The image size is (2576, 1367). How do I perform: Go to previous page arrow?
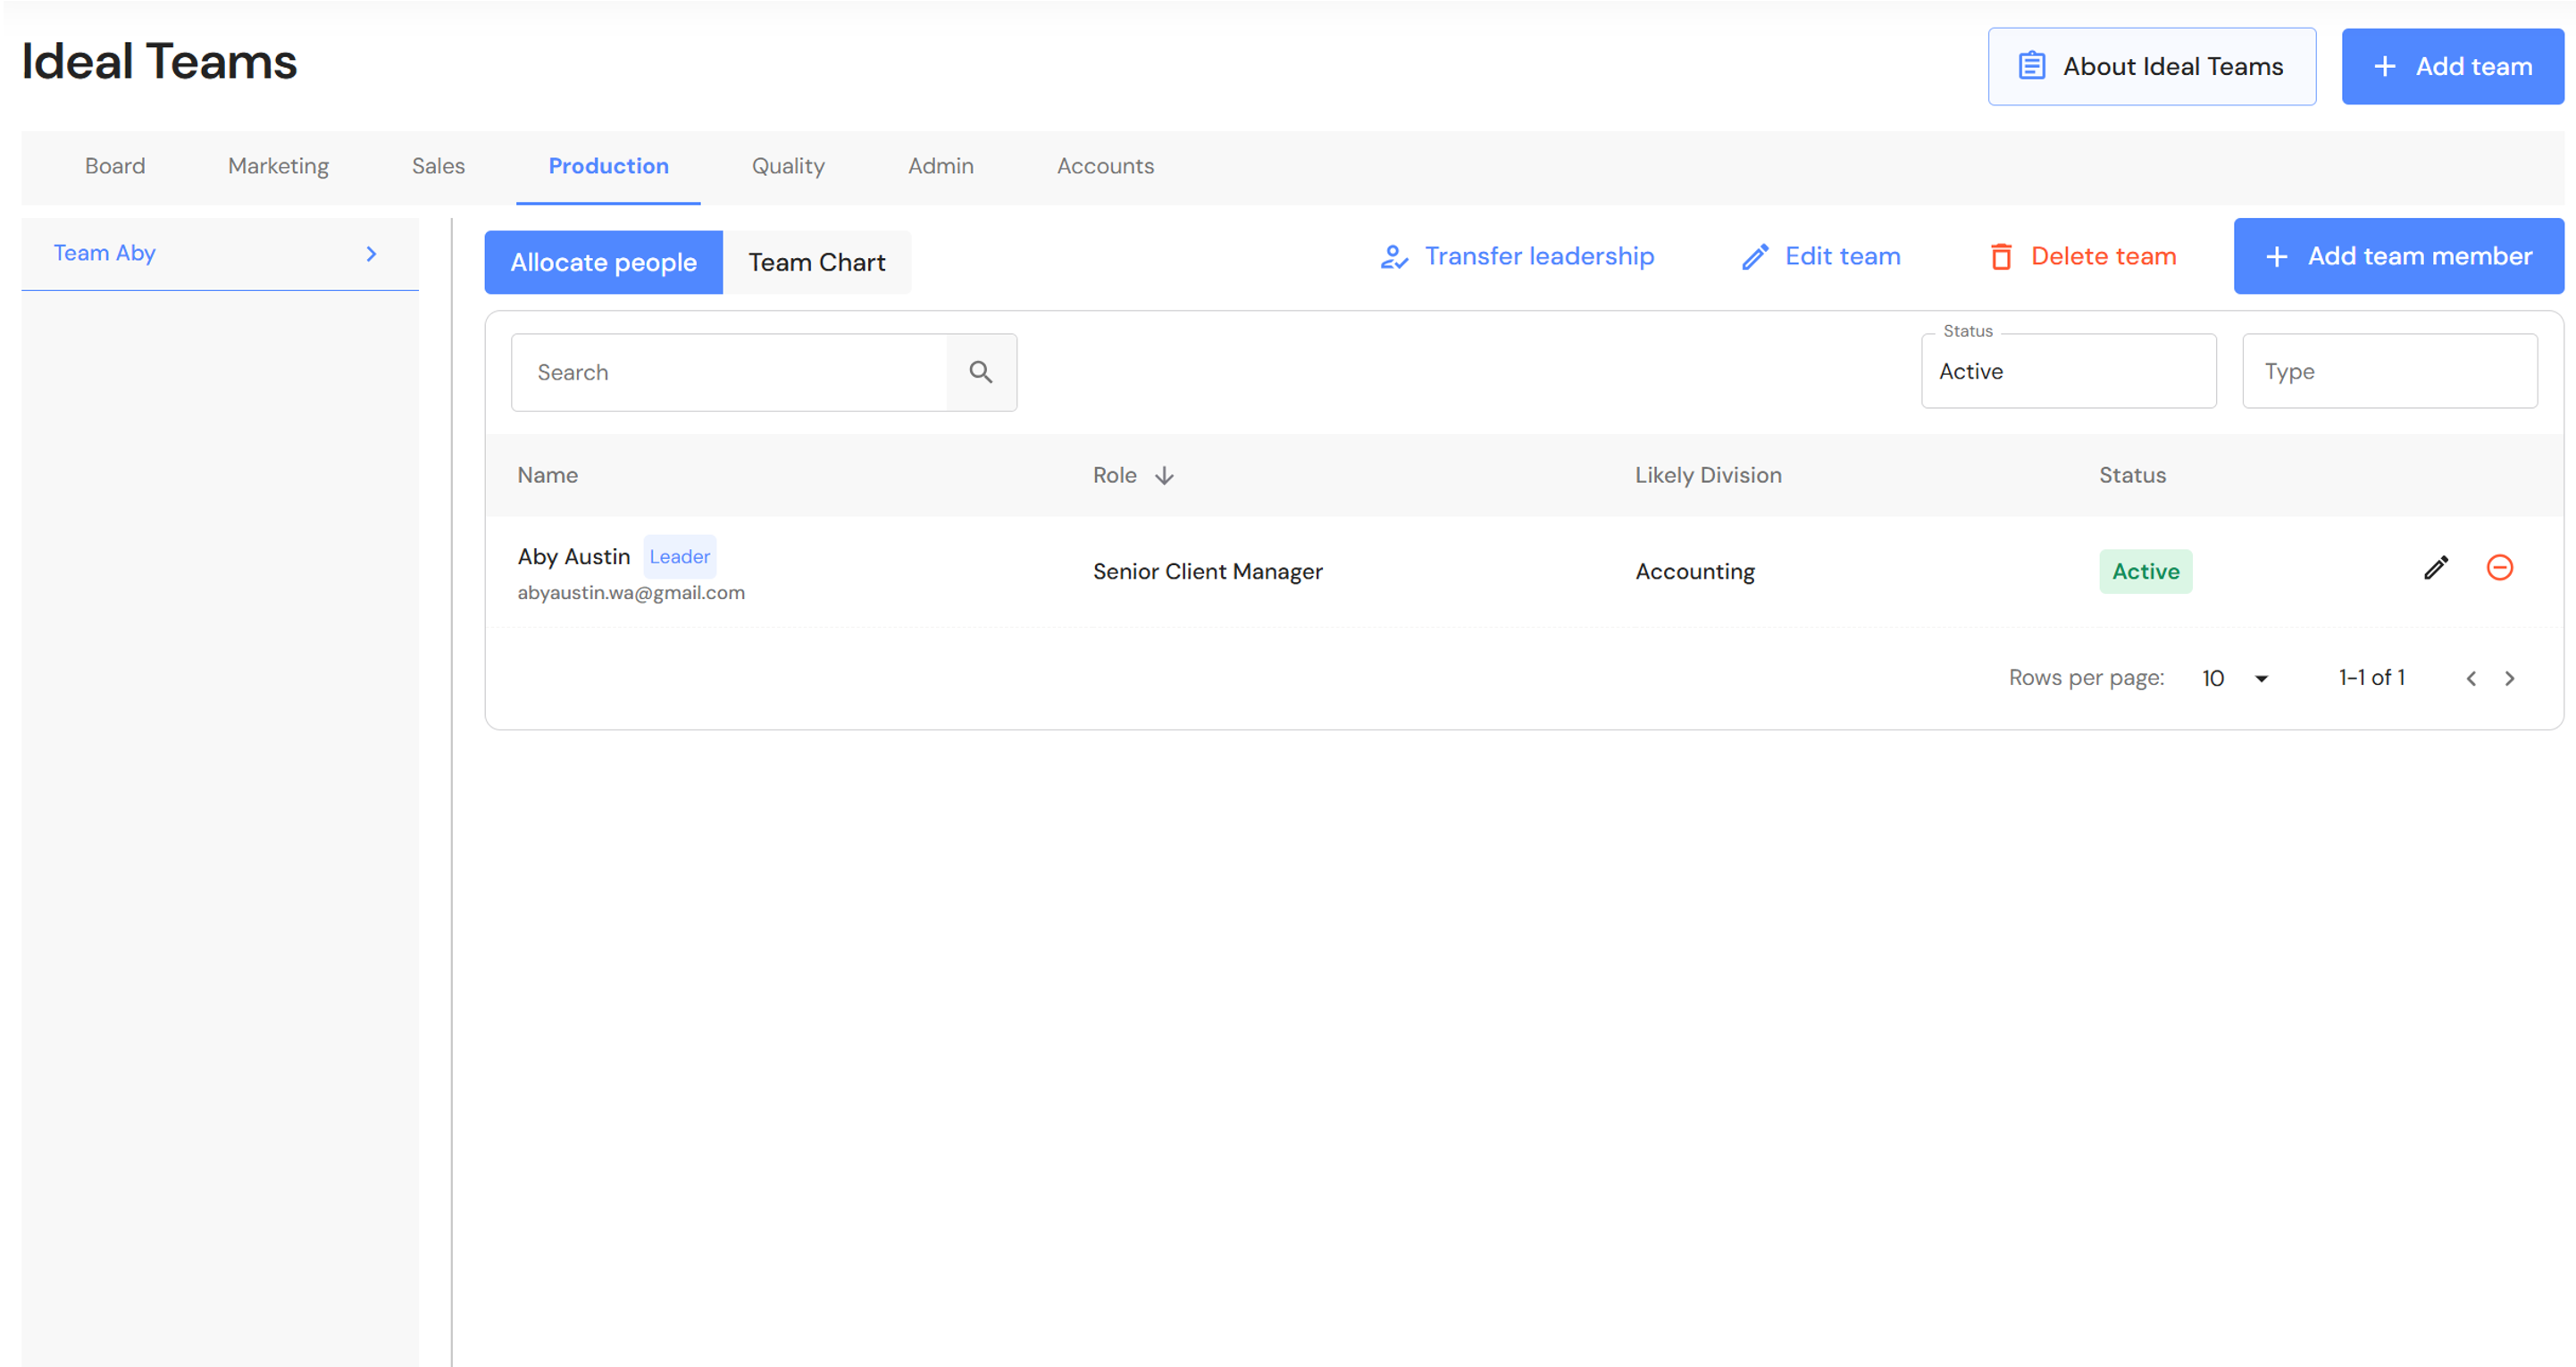2471,679
